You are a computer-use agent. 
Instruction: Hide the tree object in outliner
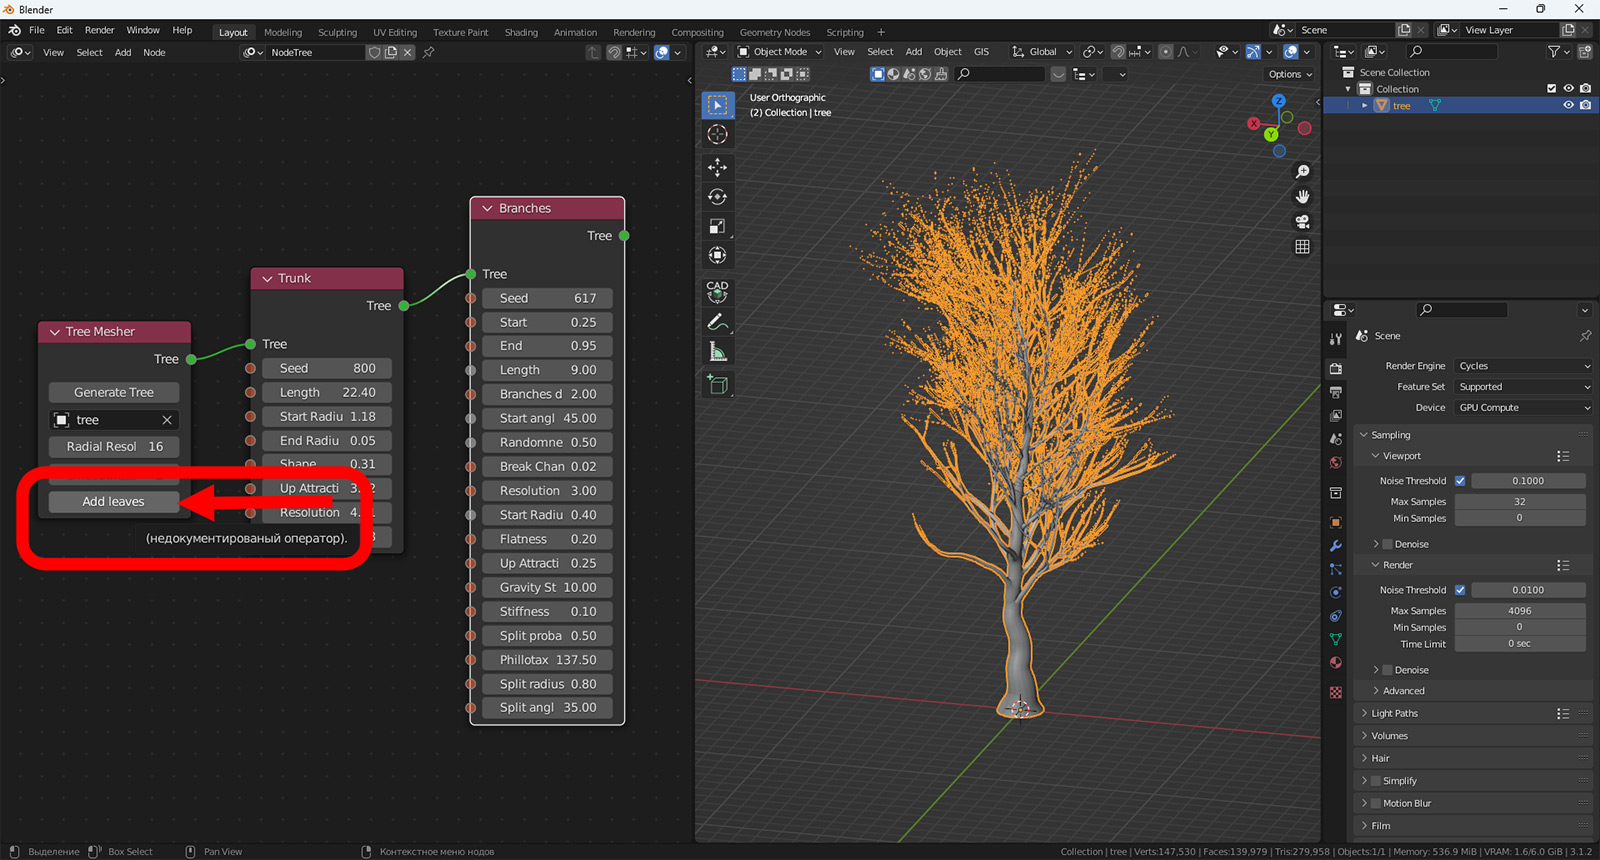point(1568,105)
